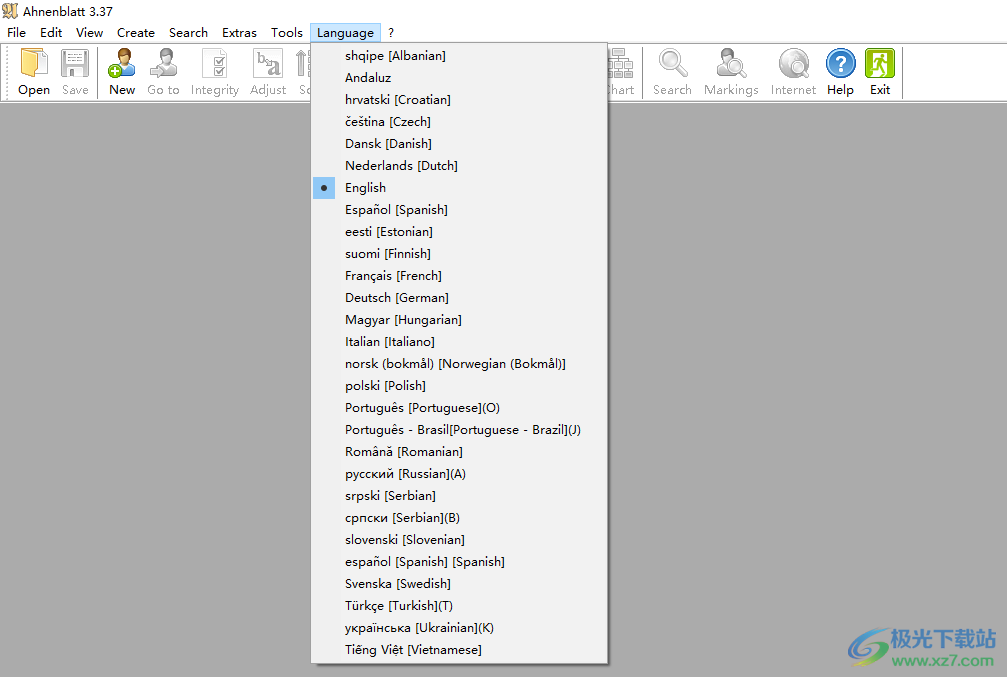1007x677 pixels.
Task: Select eesti [Estonian] language
Action: (x=459, y=232)
